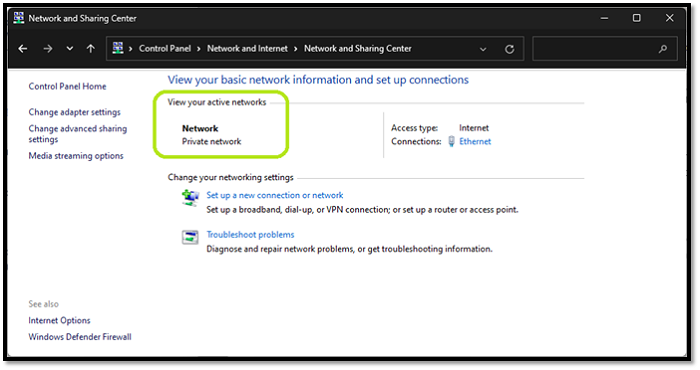Viewport: 700px width, 370px height.
Task: Expand the chevron after Control Panel breadcrumb
Action: tap(199, 49)
